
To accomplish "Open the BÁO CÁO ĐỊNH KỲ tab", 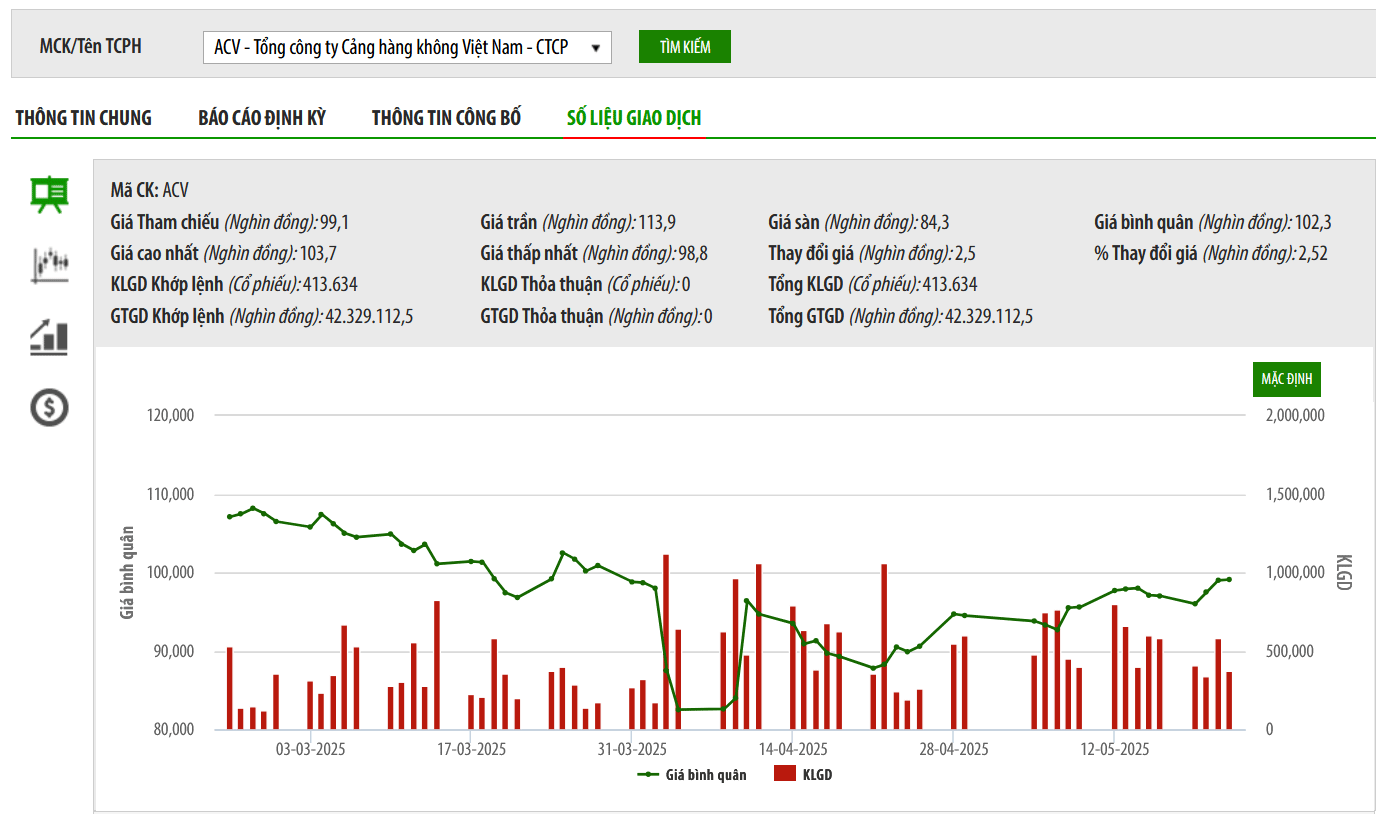I will pyautogui.click(x=262, y=118).
